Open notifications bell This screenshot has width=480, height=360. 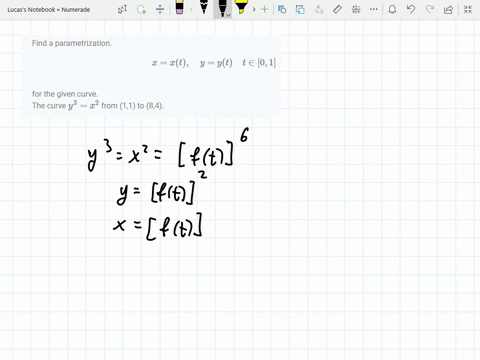pos(392,9)
